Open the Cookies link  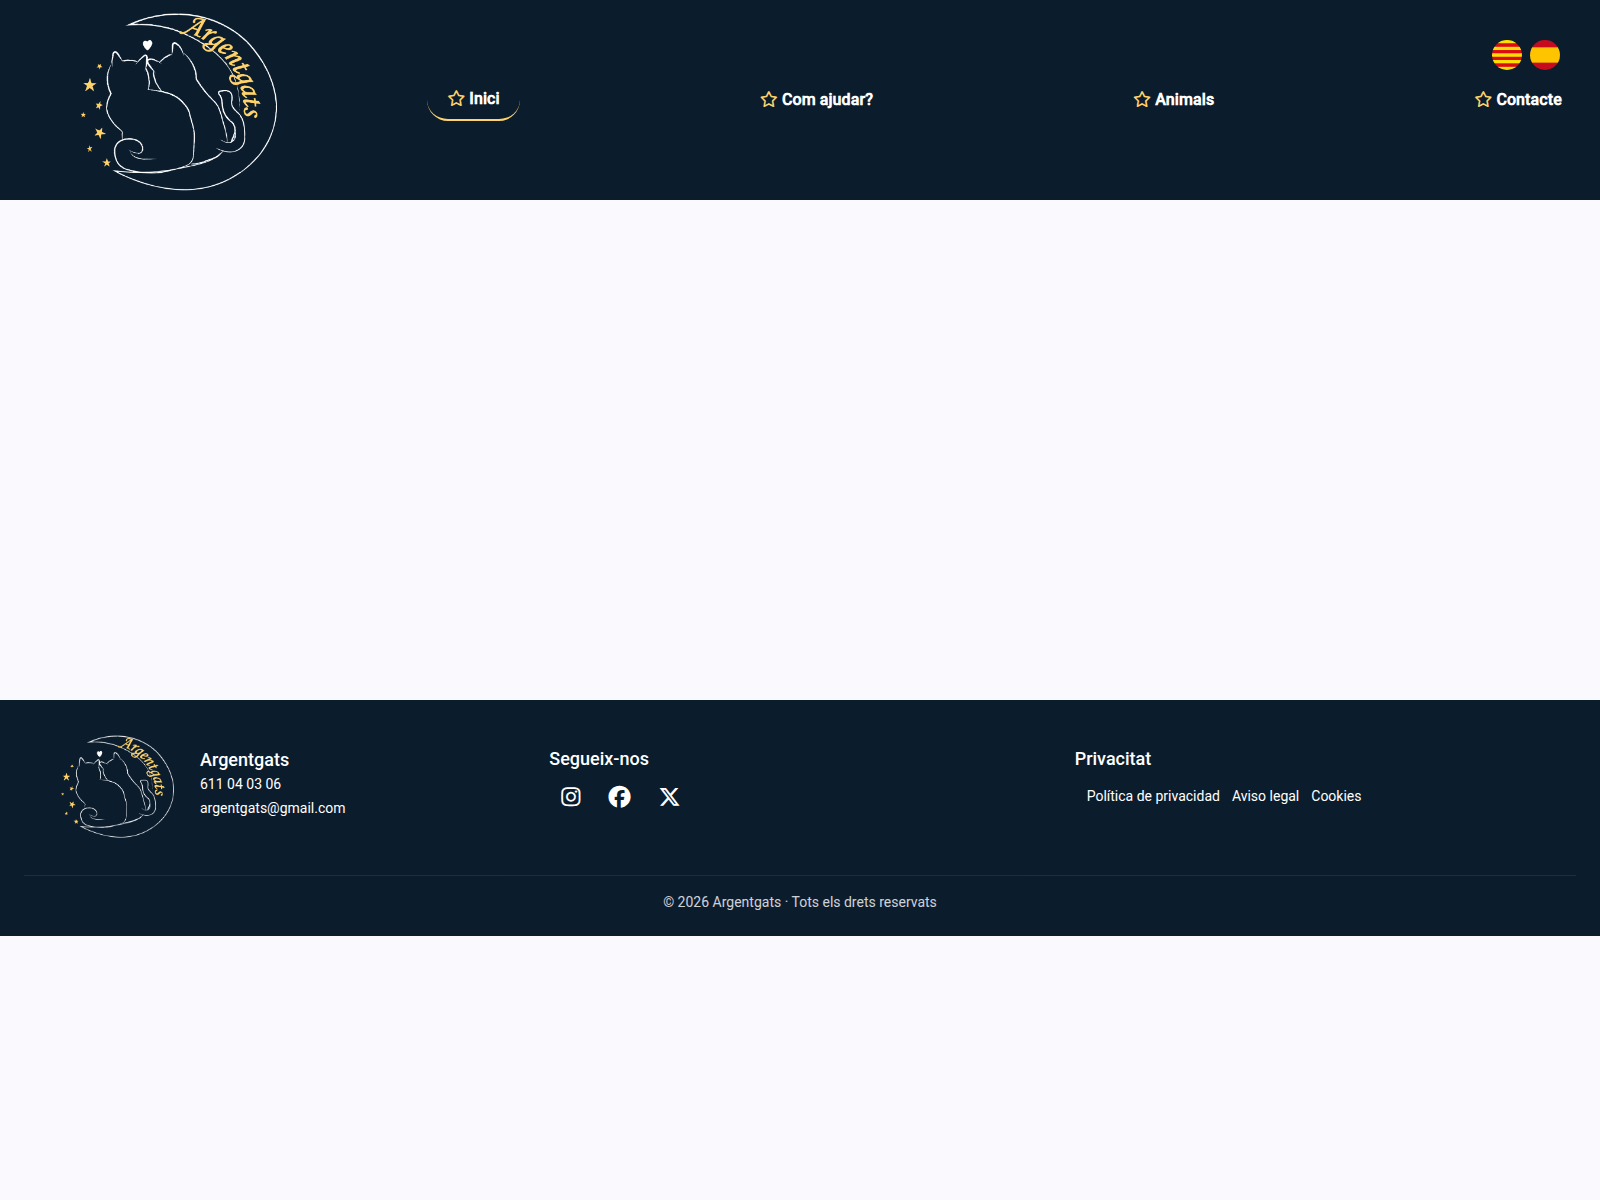coord(1336,796)
